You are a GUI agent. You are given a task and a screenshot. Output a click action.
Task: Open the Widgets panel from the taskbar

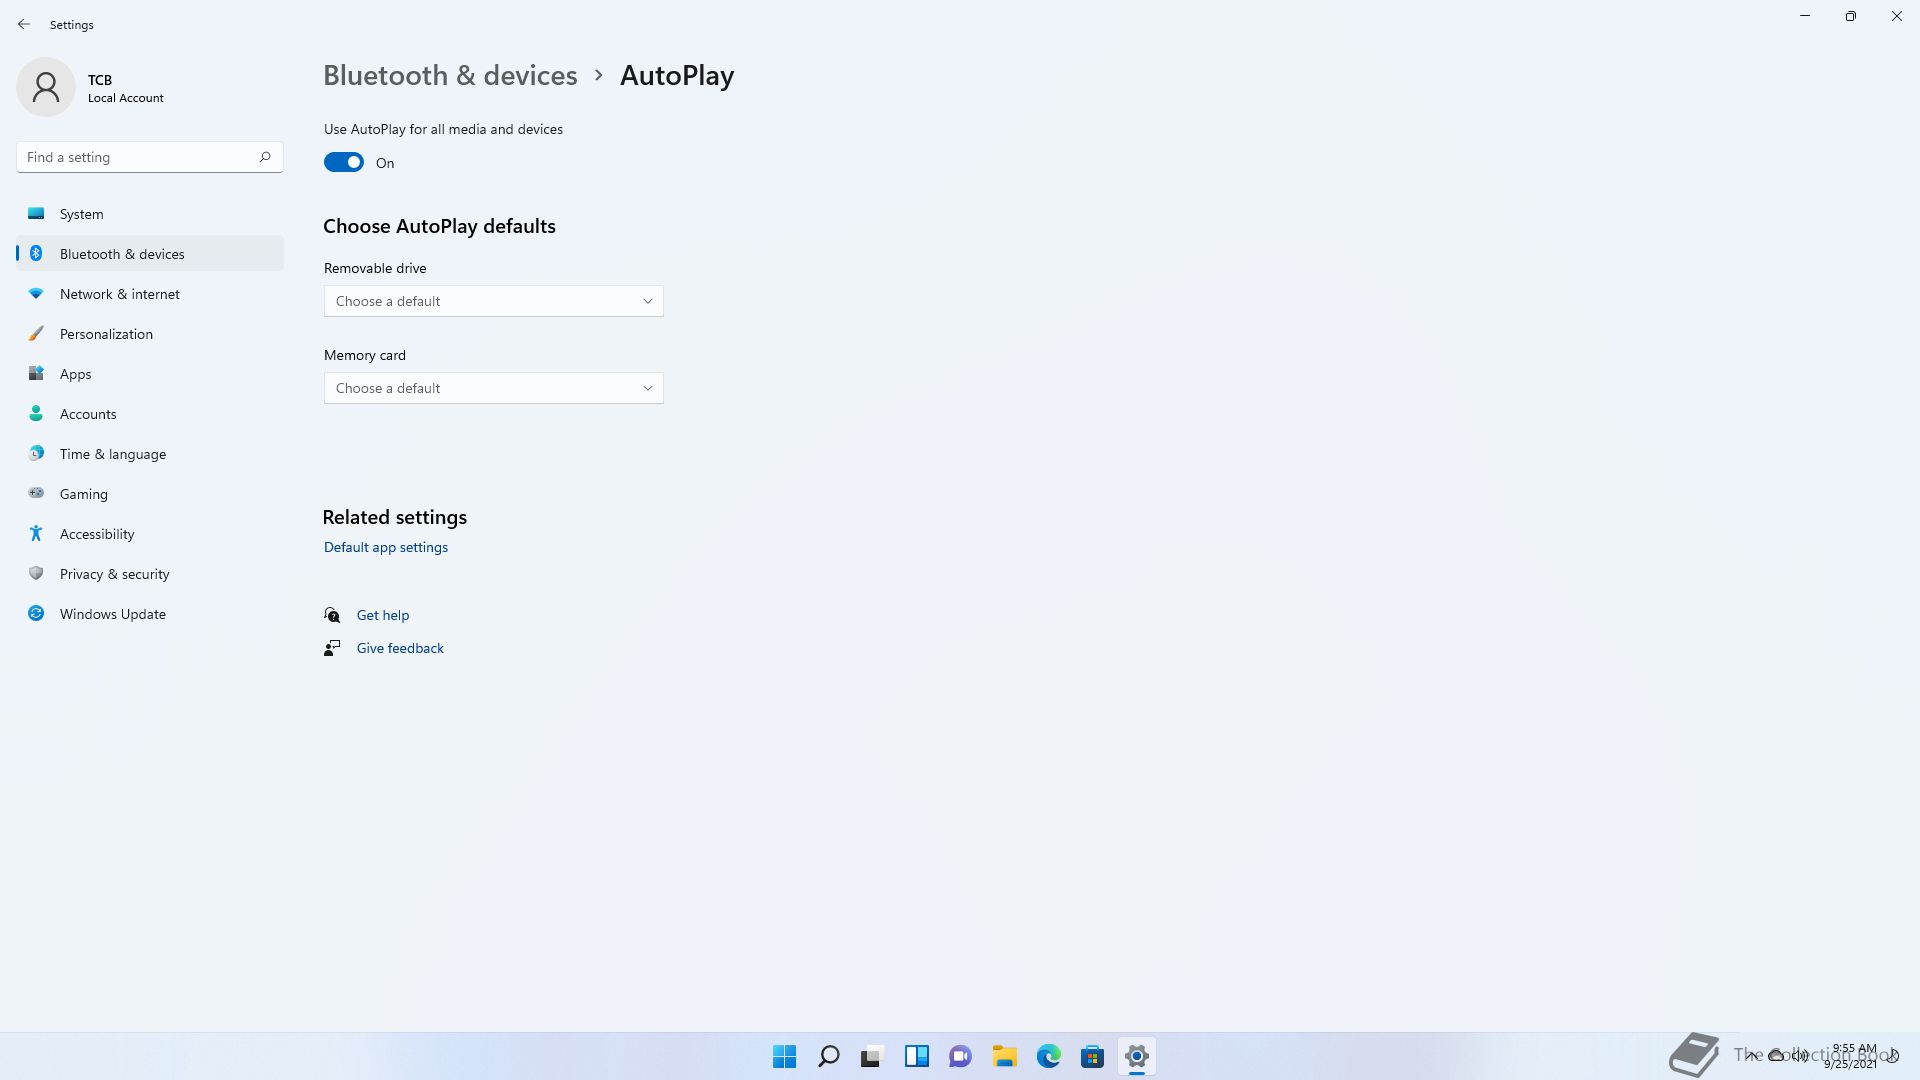(x=916, y=1056)
